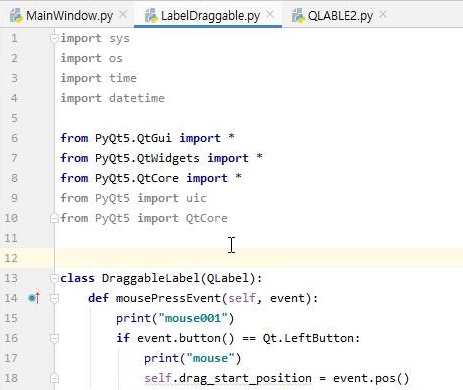Click 'QtCore' at the end of line 10
463x390 pixels.
pos(207,218)
